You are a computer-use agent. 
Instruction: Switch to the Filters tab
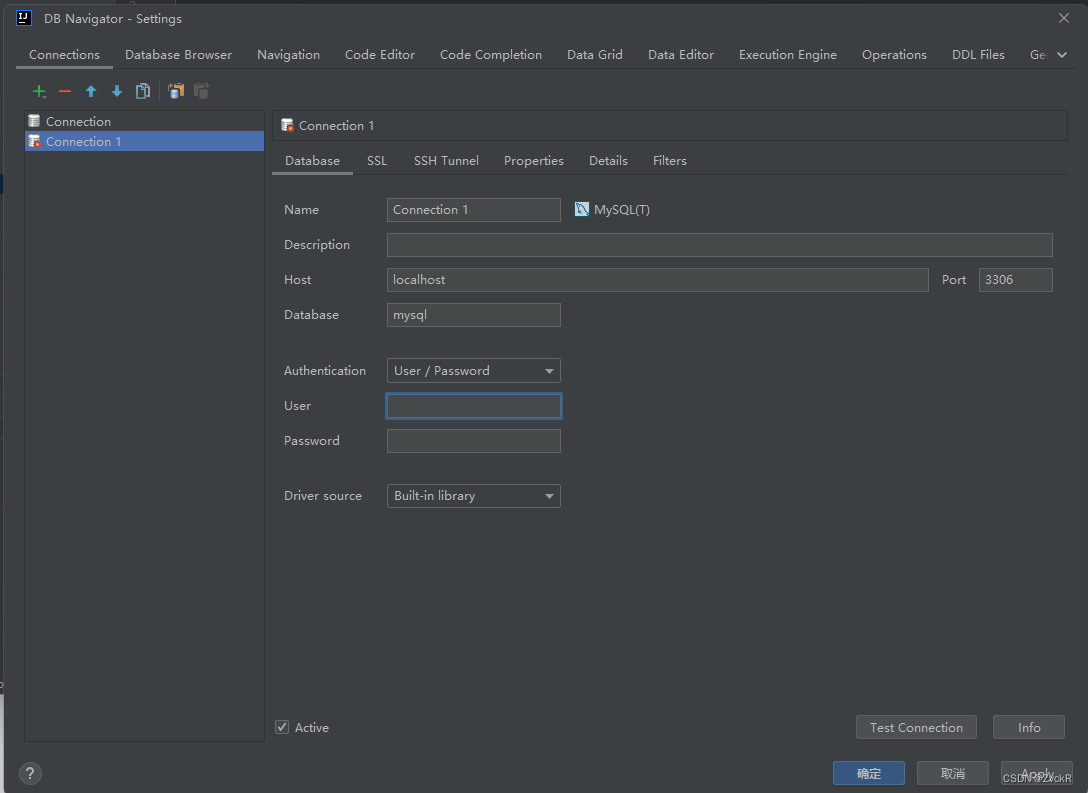[x=669, y=160]
